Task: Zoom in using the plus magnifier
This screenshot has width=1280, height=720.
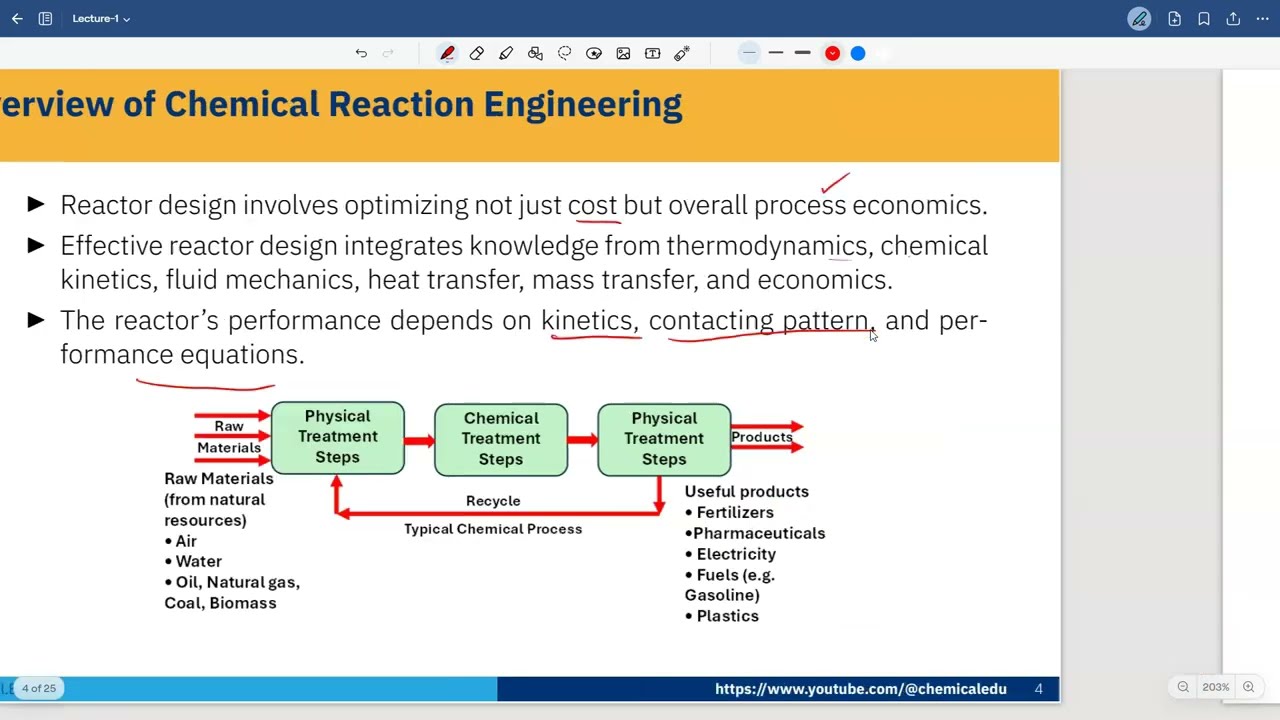Action: [1248, 687]
